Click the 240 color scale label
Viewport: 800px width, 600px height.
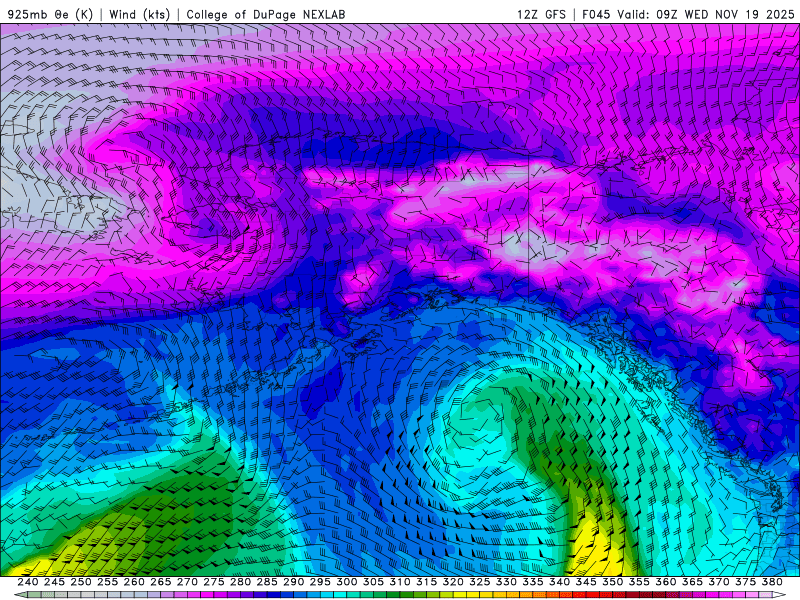28,582
